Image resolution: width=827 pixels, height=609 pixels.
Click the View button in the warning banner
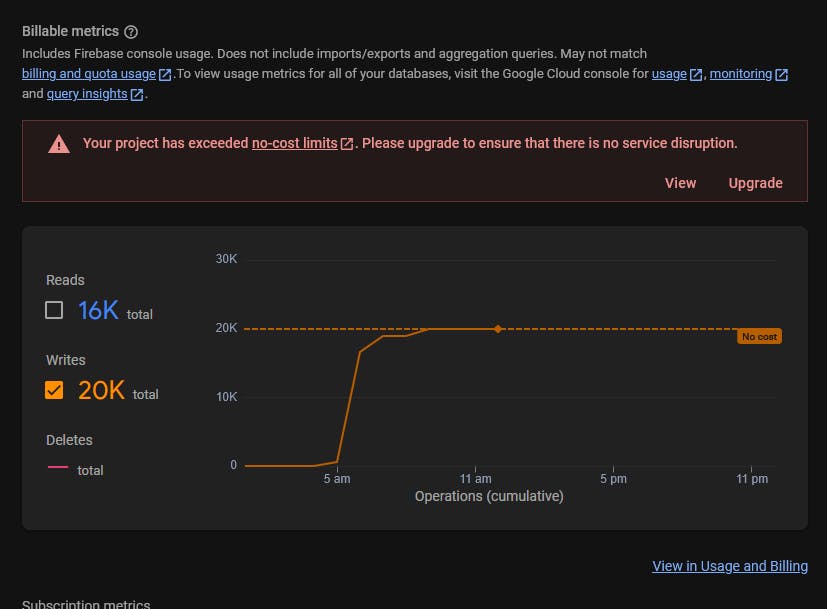click(x=680, y=183)
